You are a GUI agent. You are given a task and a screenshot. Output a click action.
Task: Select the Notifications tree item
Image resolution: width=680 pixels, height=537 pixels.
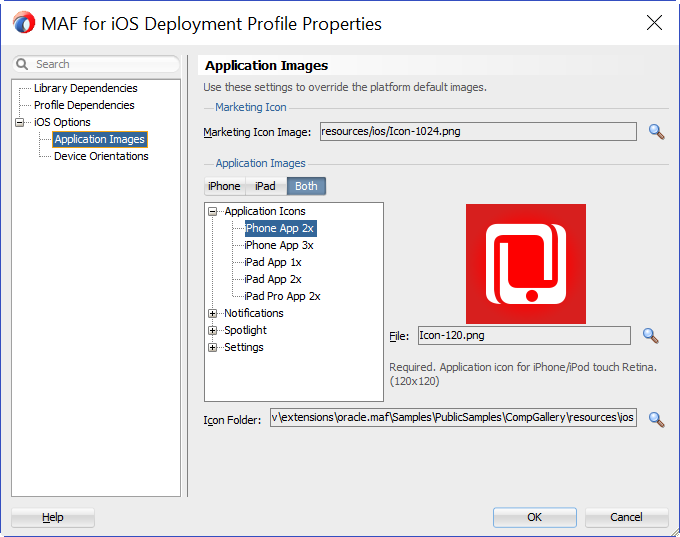pyautogui.click(x=254, y=313)
